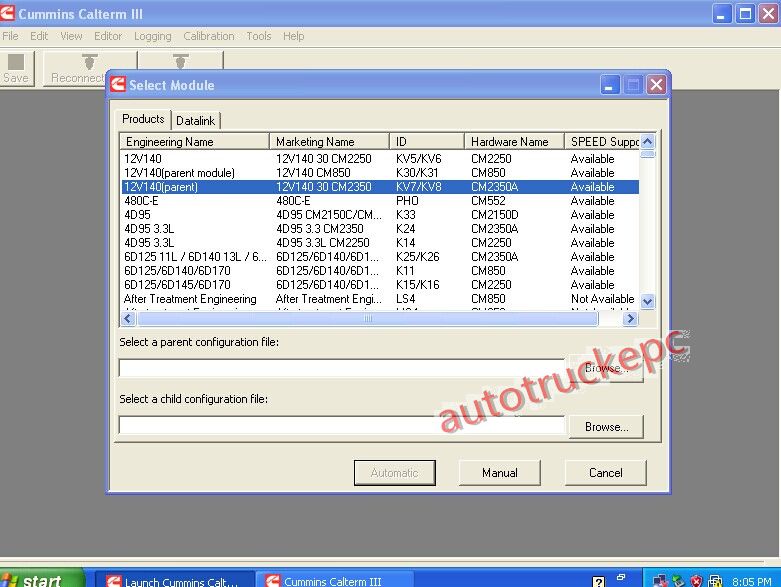Open the View menu
Image resolution: width=781 pixels, height=587 pixels.
point(71,36)
